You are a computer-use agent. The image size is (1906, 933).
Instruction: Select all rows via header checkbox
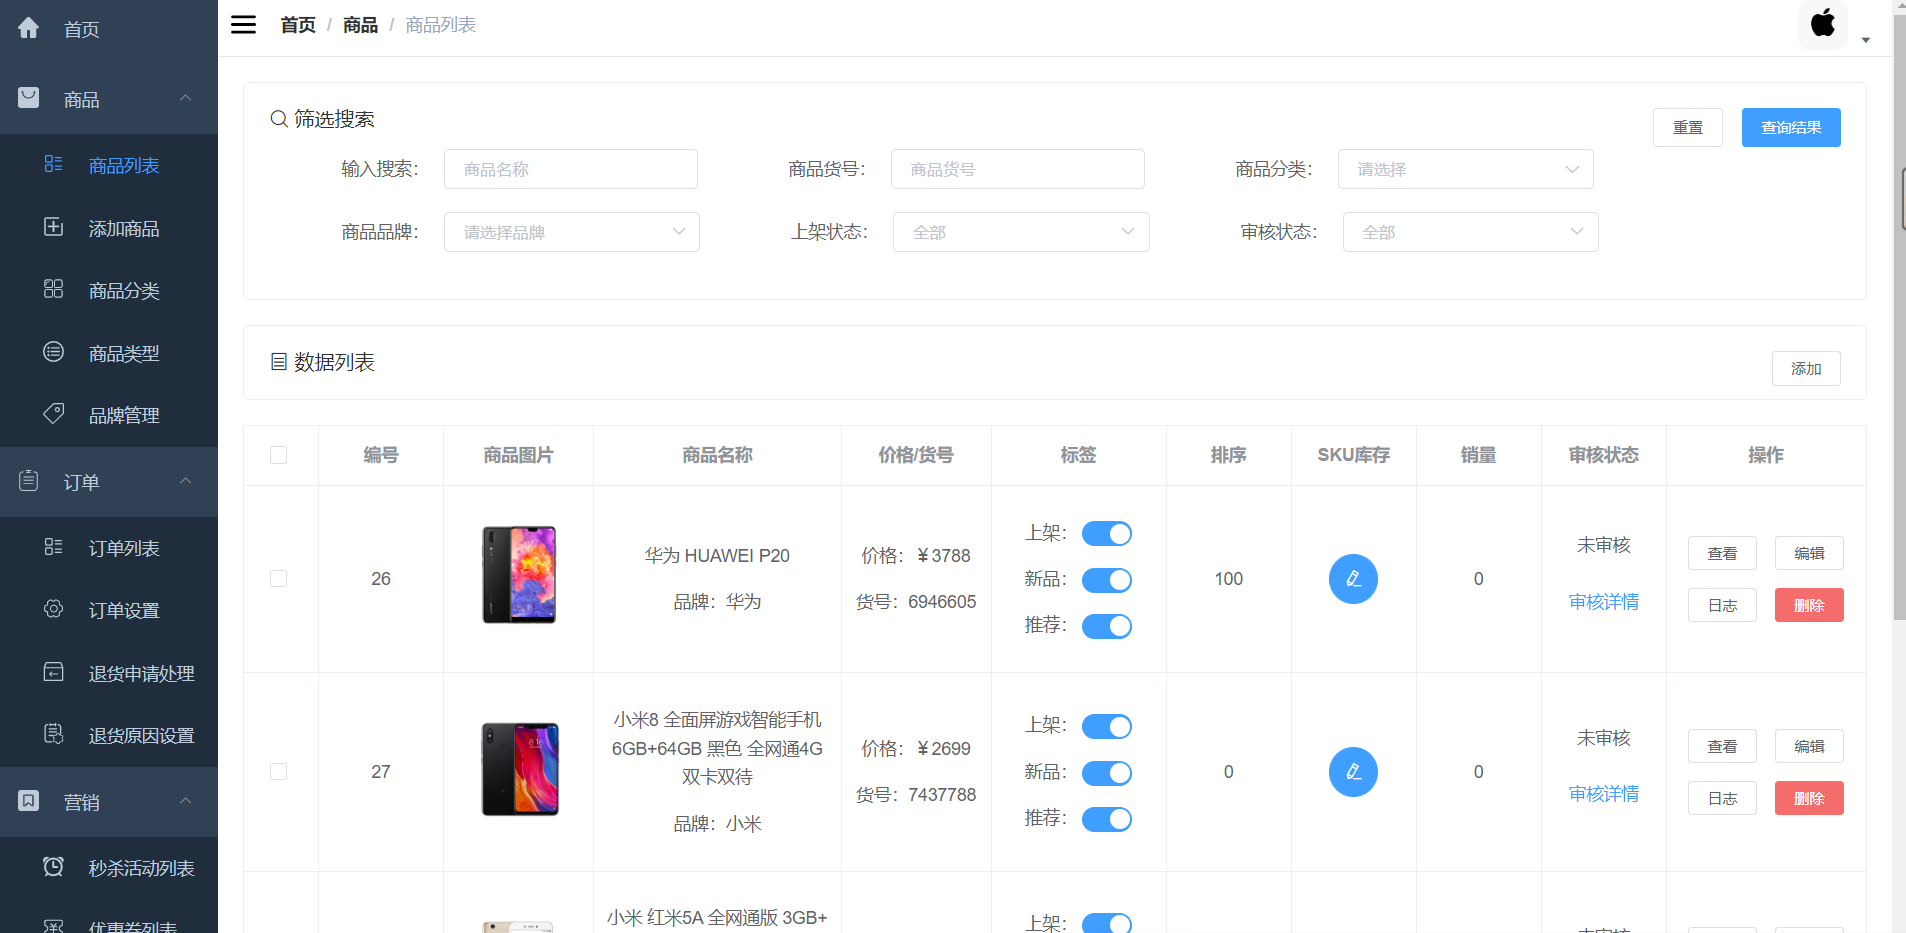(x=279, y=455)
